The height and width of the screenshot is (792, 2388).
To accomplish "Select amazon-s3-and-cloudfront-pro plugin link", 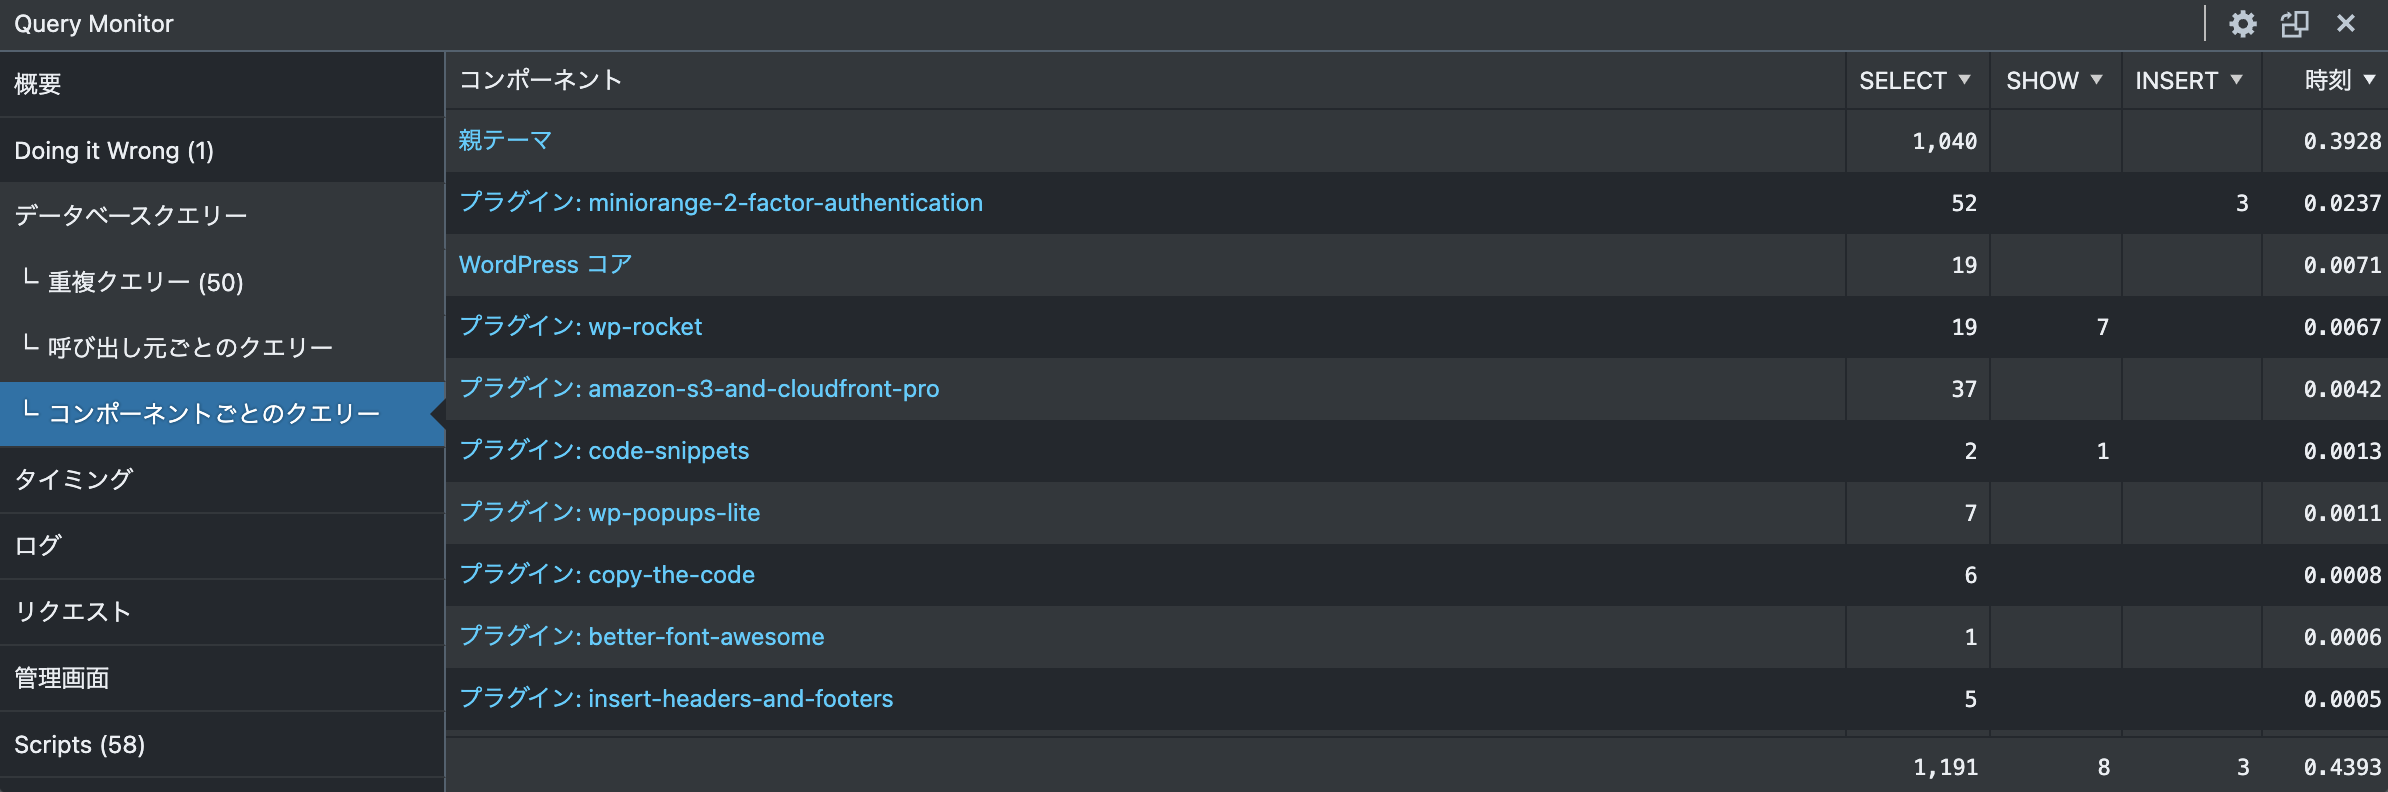I will pyautogui.click(x=698, y=388).
